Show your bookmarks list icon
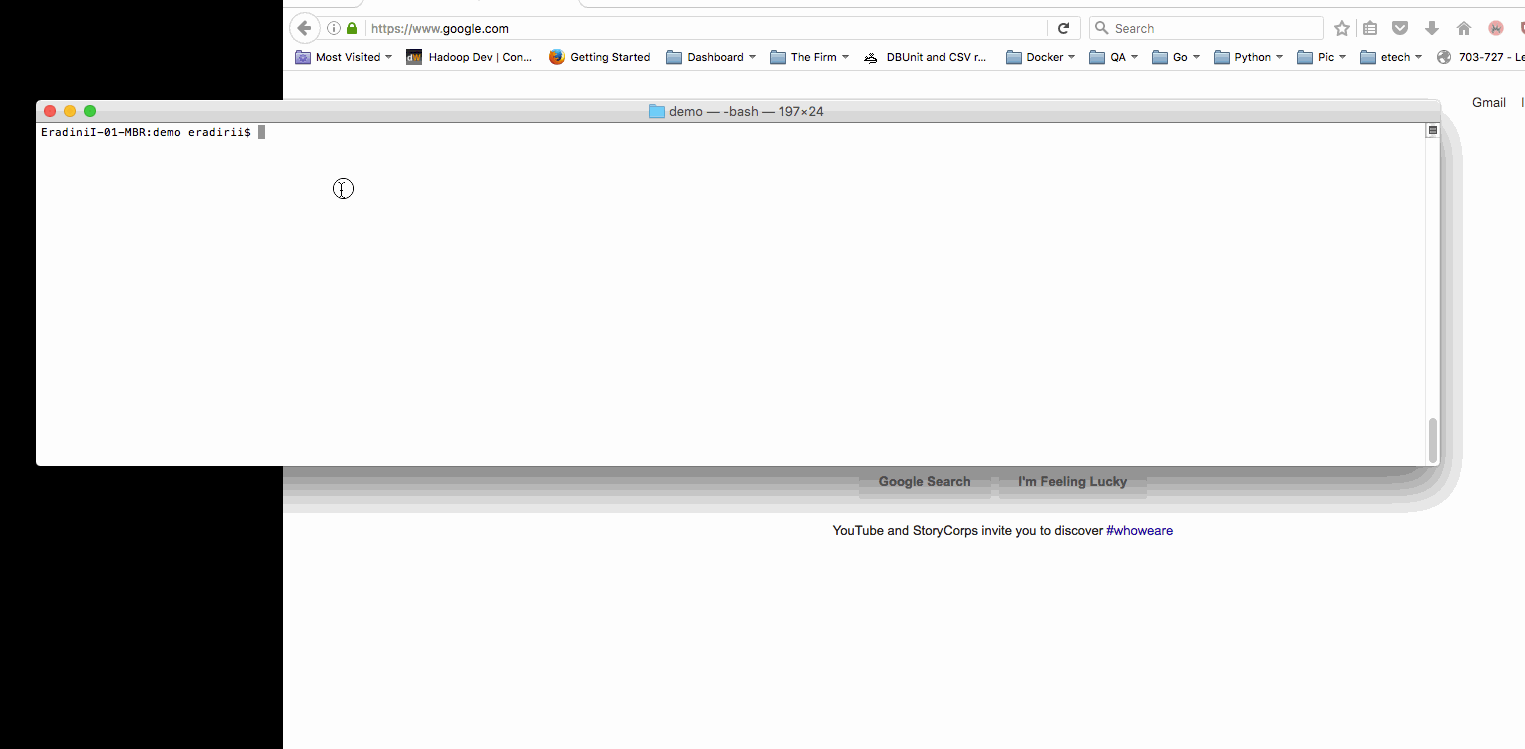1525x749 pixels. 1370,28
